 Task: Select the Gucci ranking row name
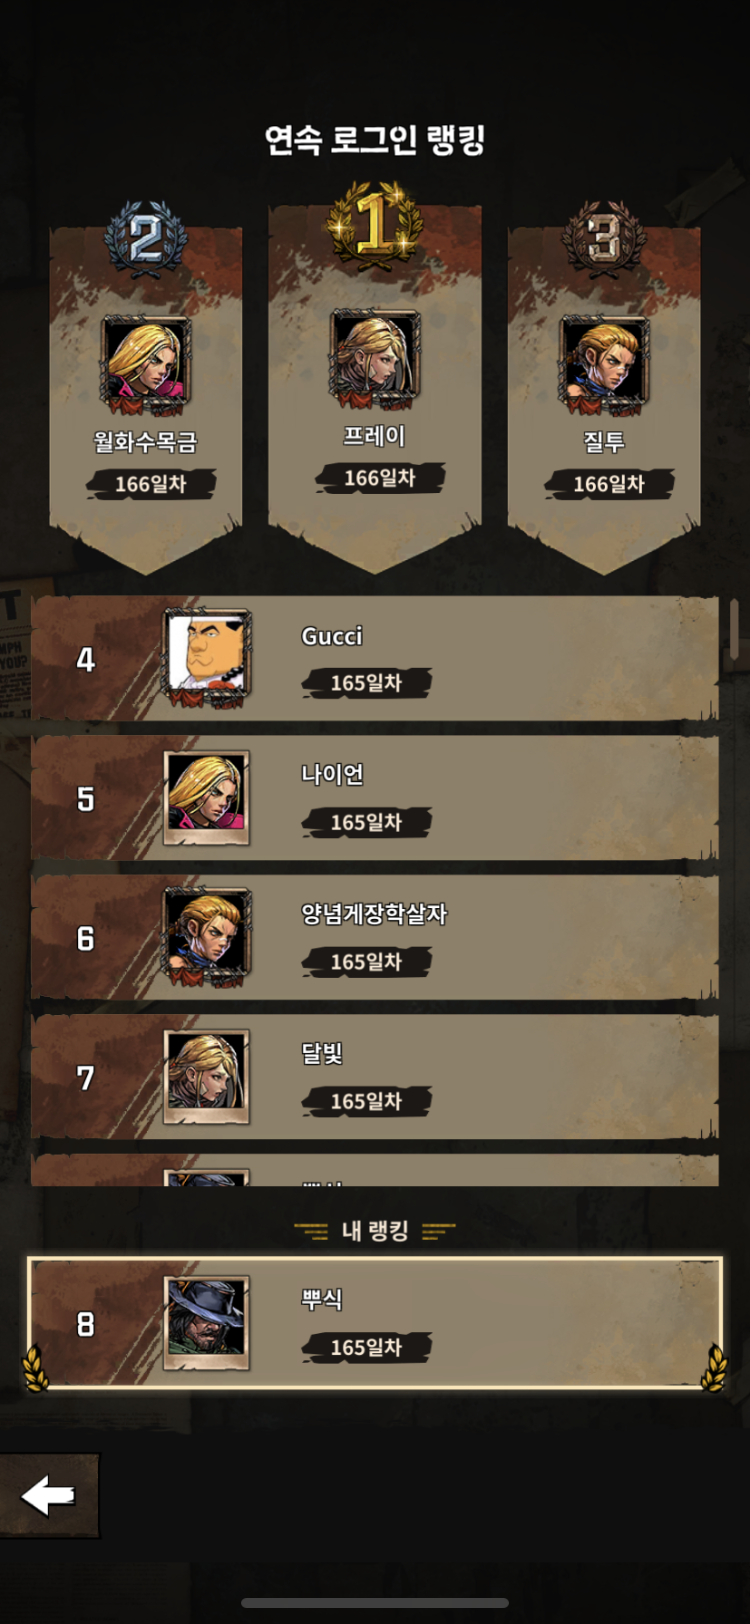pyautogui.click(x=332, y=636)
